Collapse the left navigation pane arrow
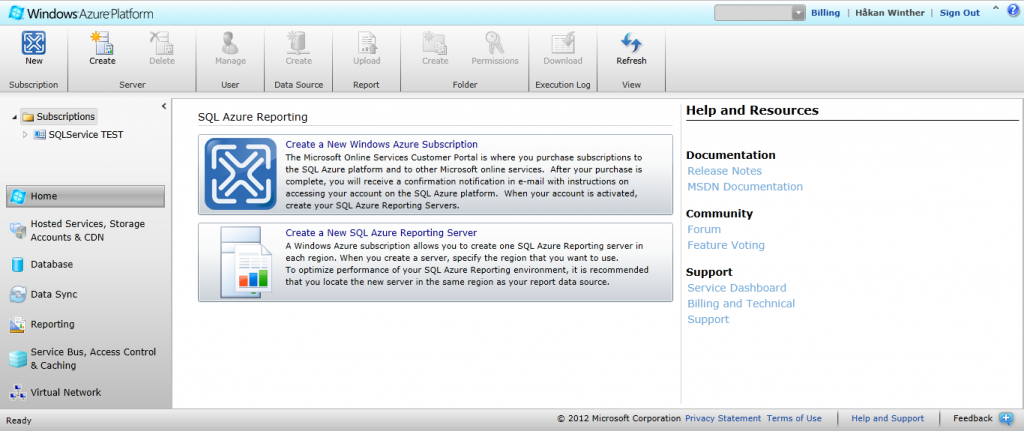This screenshot has width=1024, height=431. pos(164,106)
